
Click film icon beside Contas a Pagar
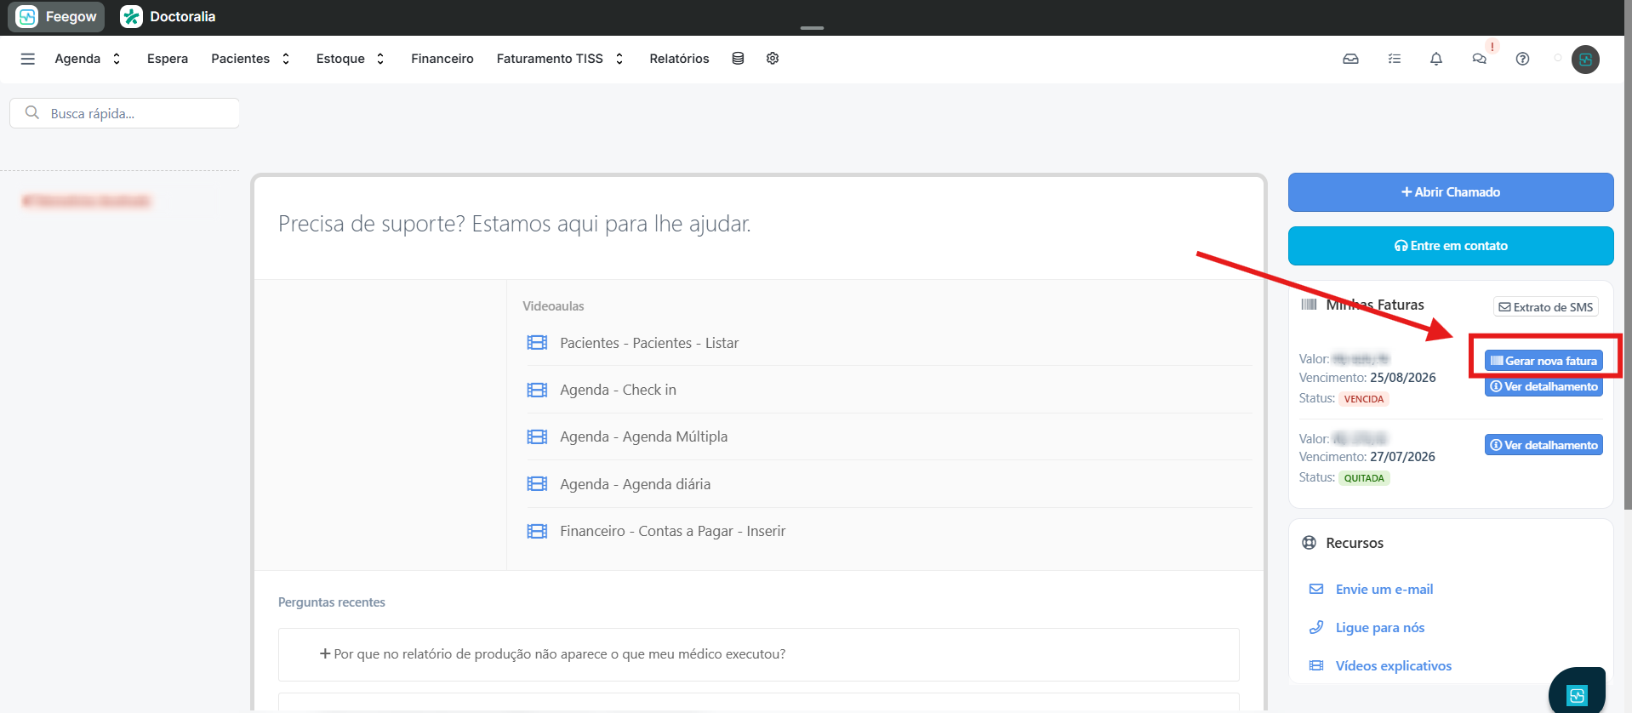click(537, 531)
